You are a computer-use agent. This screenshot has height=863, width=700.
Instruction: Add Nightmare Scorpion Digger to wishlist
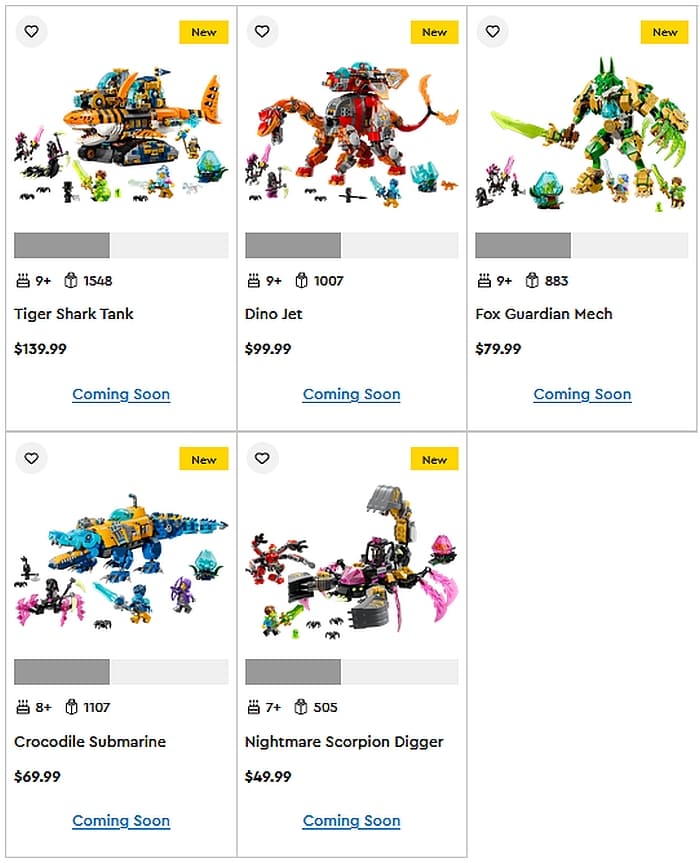pos(262,458)
